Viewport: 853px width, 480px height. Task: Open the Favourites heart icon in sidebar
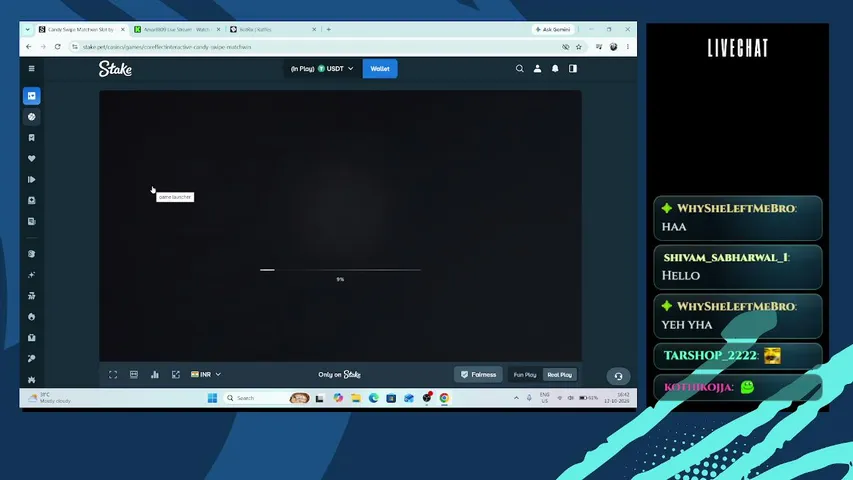tap(32, 158)
